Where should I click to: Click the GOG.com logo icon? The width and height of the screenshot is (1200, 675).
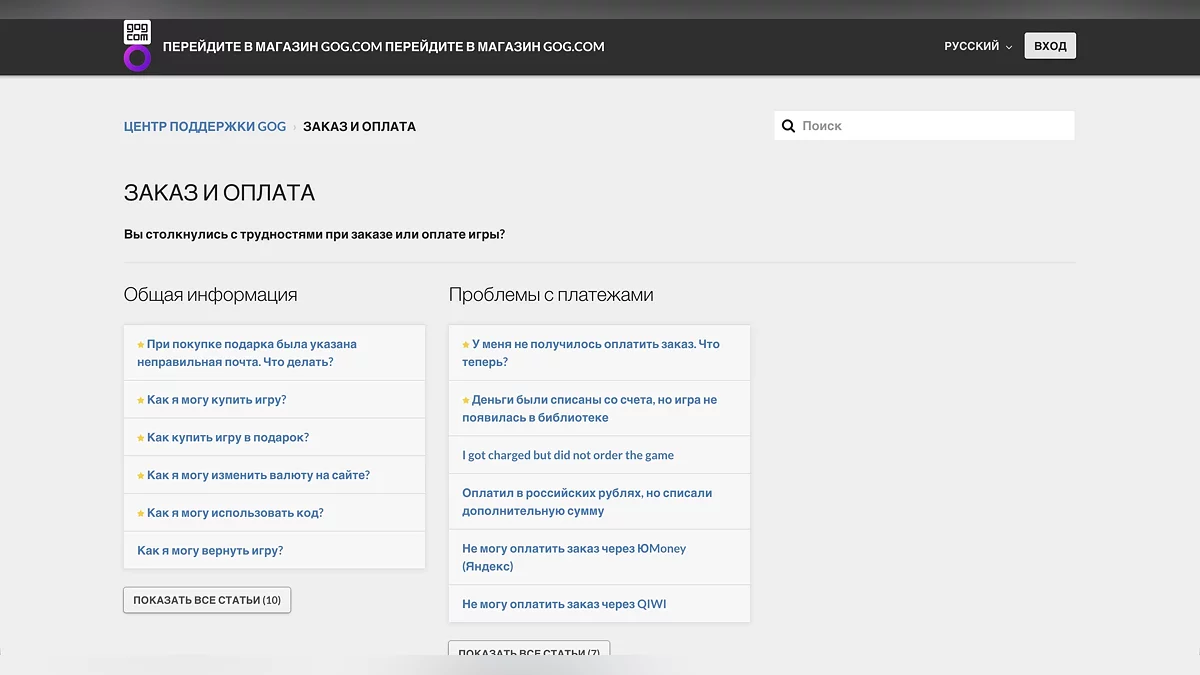tap(137, 45)
